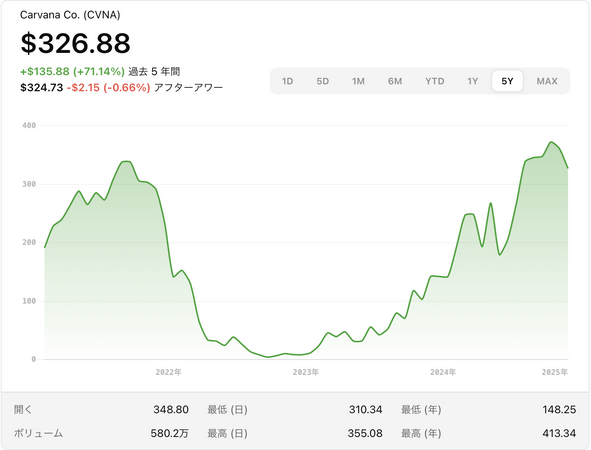Screen dimensions: 591x450
Task: Show the MAX price history
Action: 547,81
